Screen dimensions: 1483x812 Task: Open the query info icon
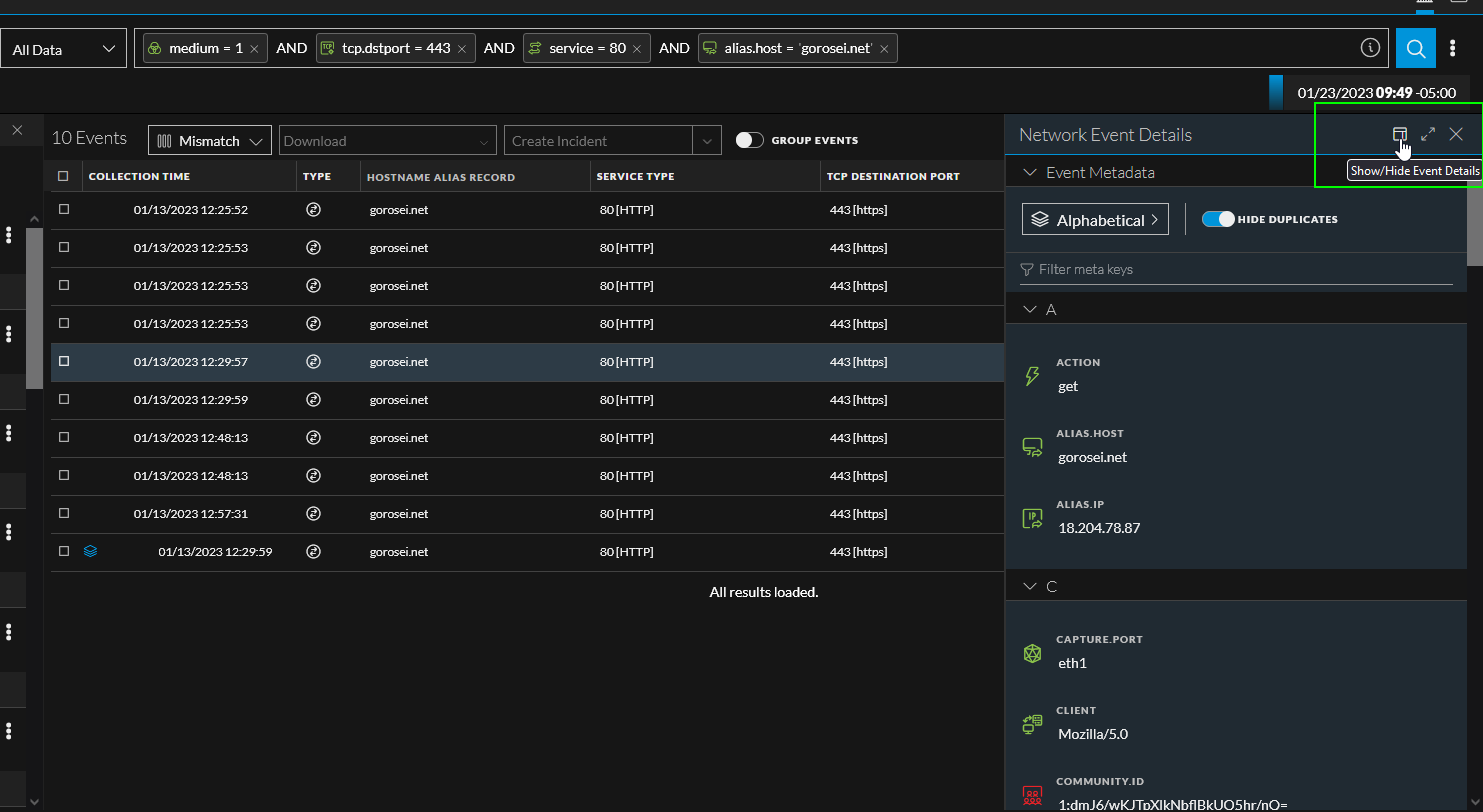(x=1370, y=48)
